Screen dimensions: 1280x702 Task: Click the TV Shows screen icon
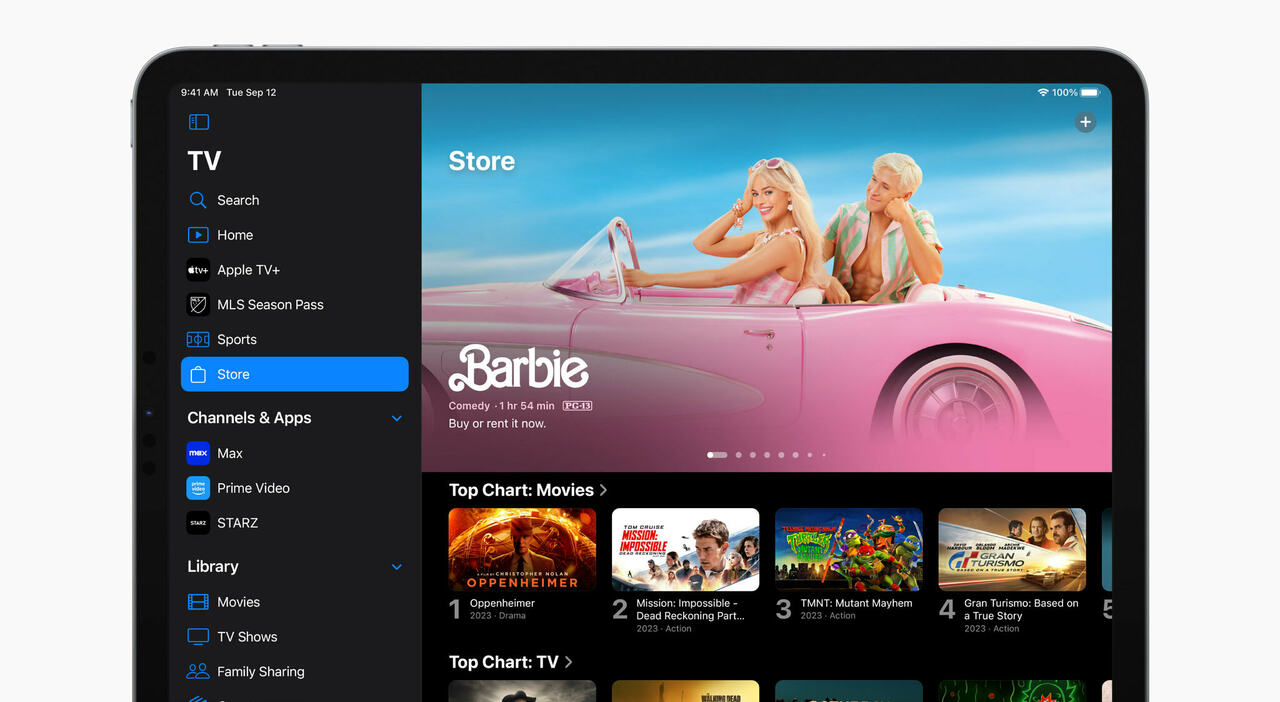pyautogui.click(x=198, y=637)
